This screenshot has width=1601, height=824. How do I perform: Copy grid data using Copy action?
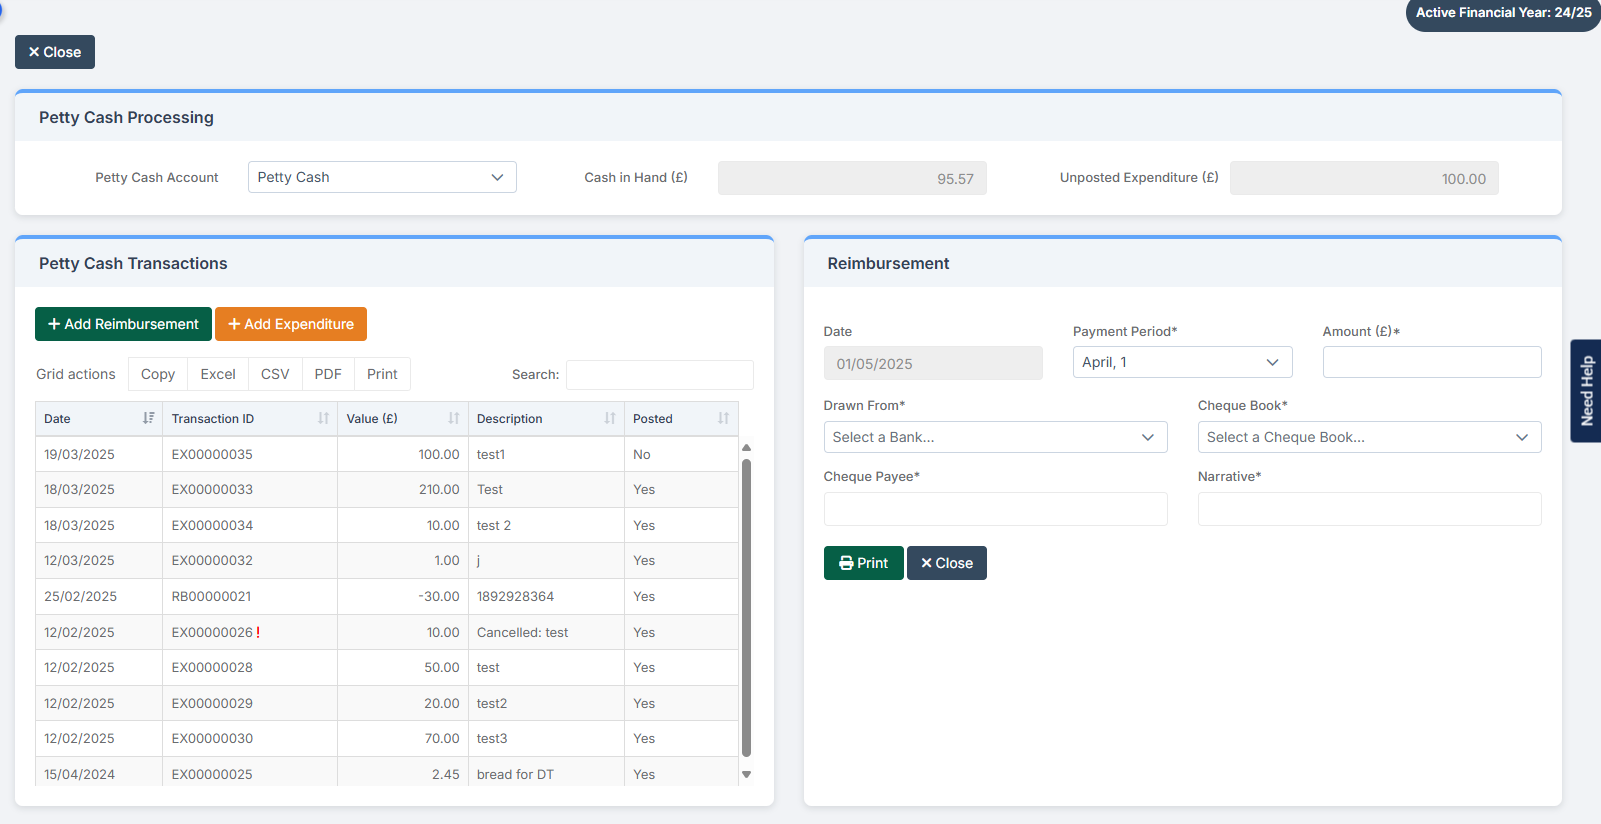click(x=158, y=374)
